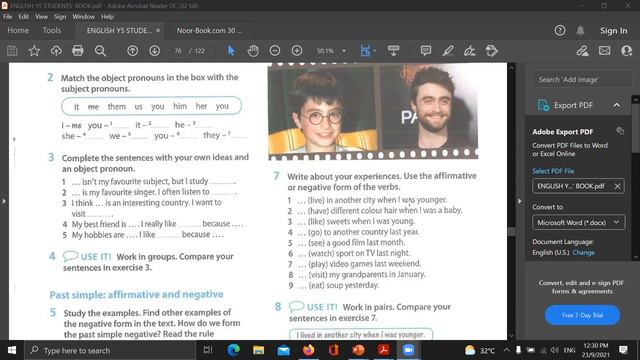Close the ENGLISH Y5 STUDE... tab
The width and height of the screenshot is (640, 360).
[x=158, y=31]
